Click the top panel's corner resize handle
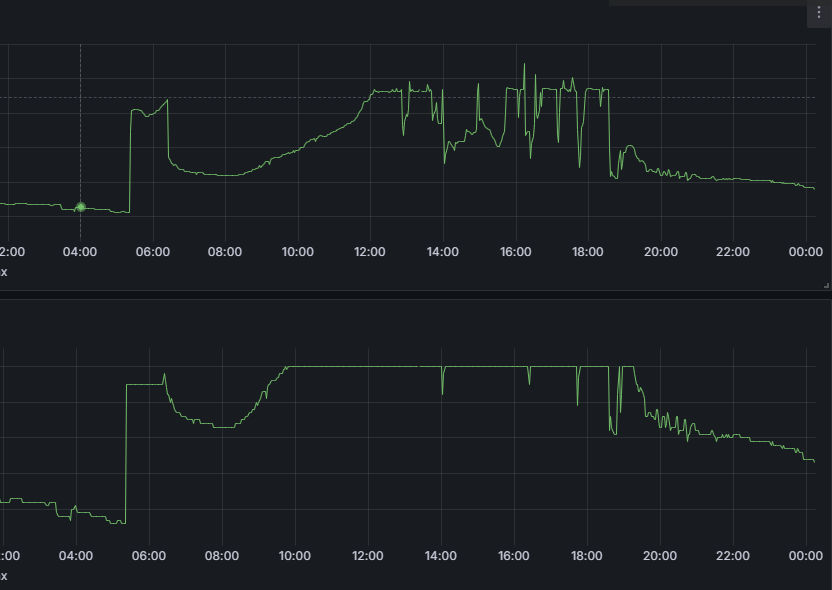This screenshot has width=832, height=590. coord(825,285)
